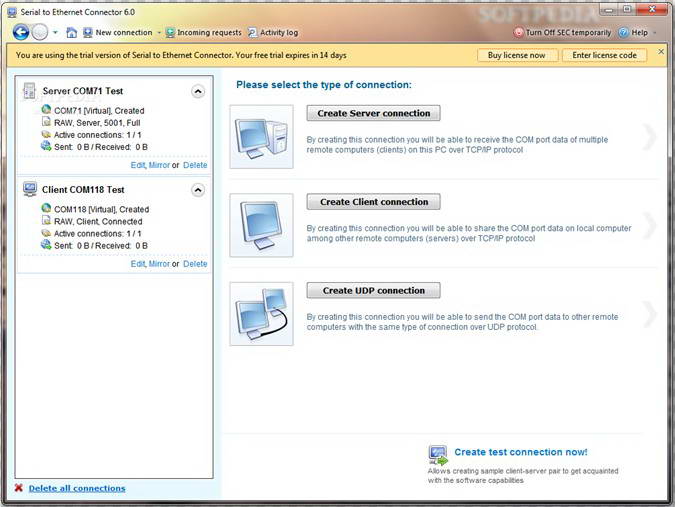Click Create Server connection button

pos(373,113)
